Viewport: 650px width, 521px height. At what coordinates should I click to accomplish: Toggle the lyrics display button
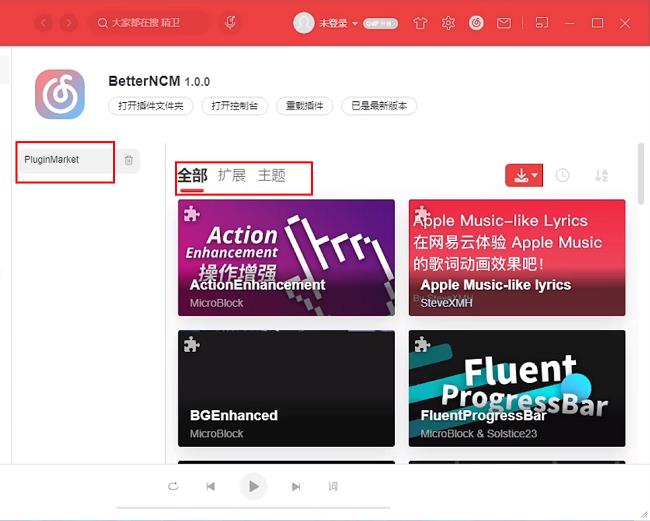point(333,486)
